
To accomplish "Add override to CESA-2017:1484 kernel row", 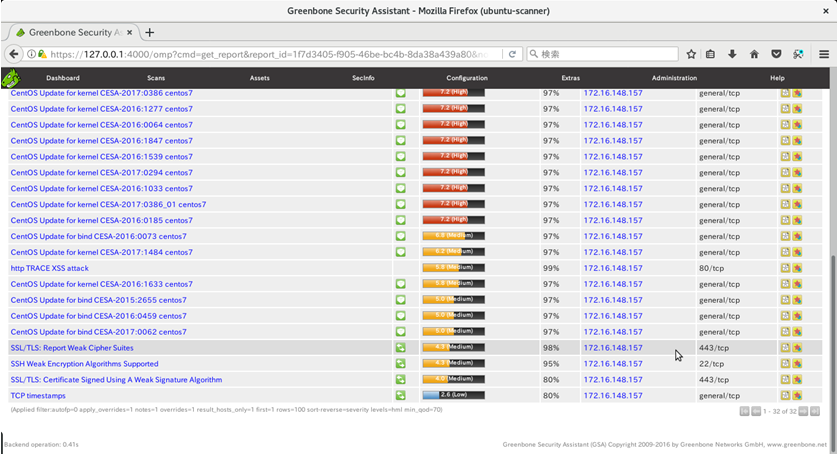I will pyautogui.click(x=797, y=252).
